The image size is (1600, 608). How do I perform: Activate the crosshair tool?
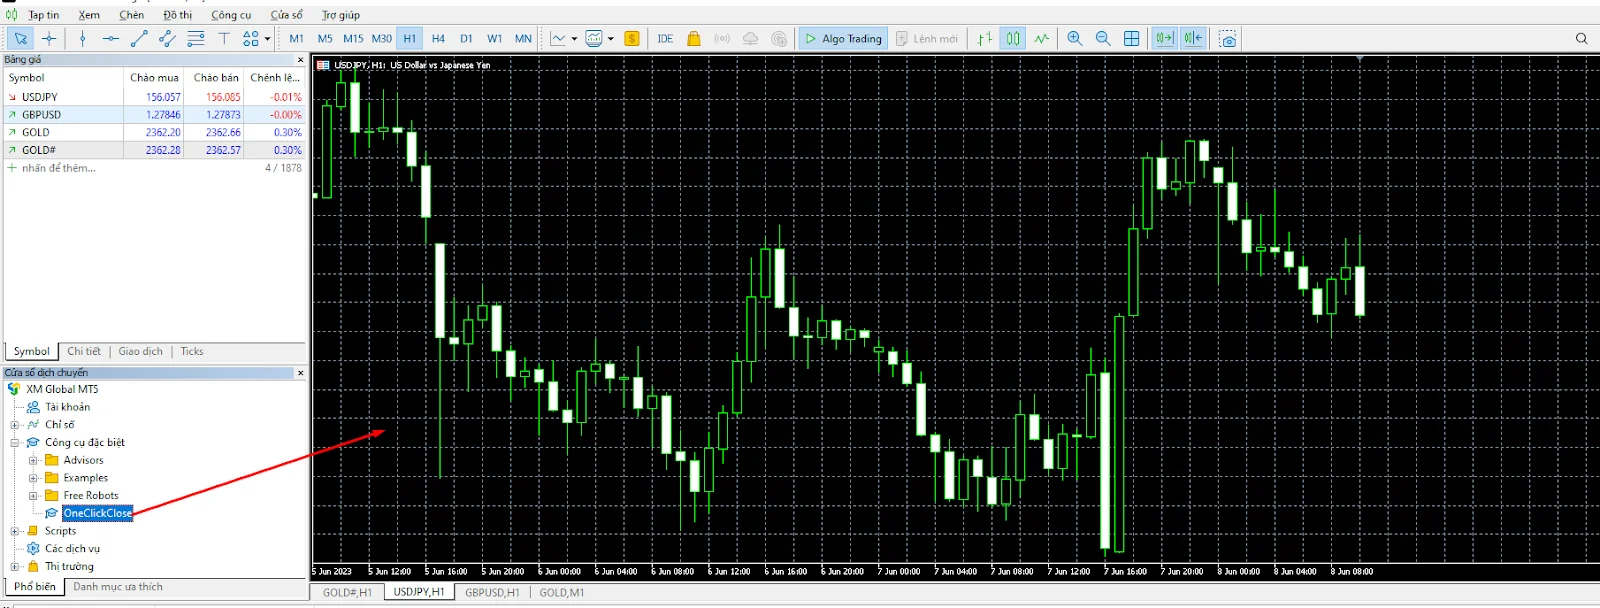49,38
